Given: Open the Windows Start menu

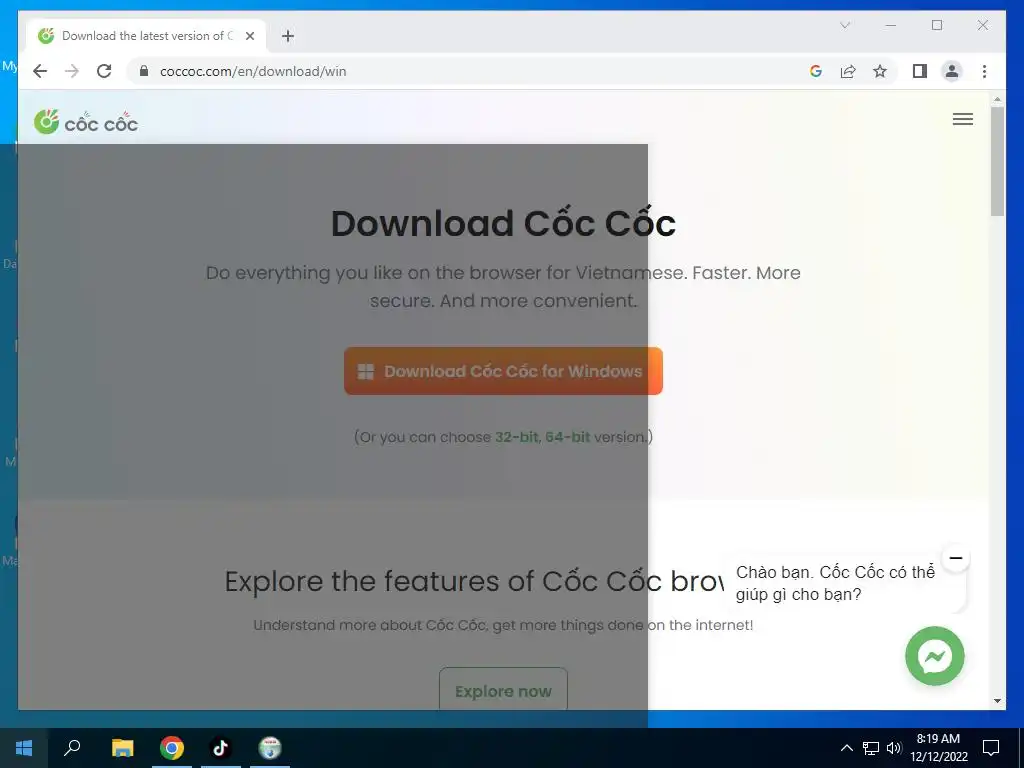Looking at the screenshot, I should click(x=24, y=748).
